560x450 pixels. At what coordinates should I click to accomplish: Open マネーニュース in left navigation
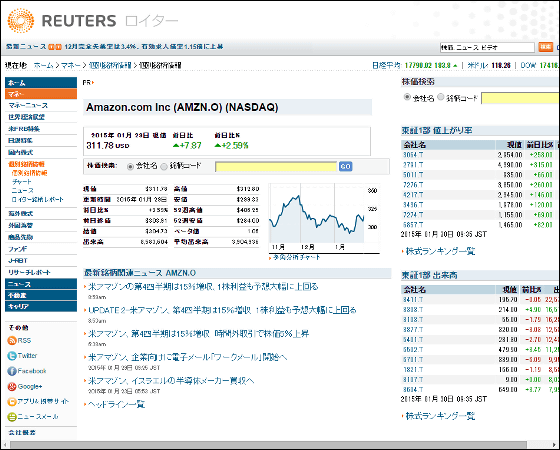coord(28,106)
